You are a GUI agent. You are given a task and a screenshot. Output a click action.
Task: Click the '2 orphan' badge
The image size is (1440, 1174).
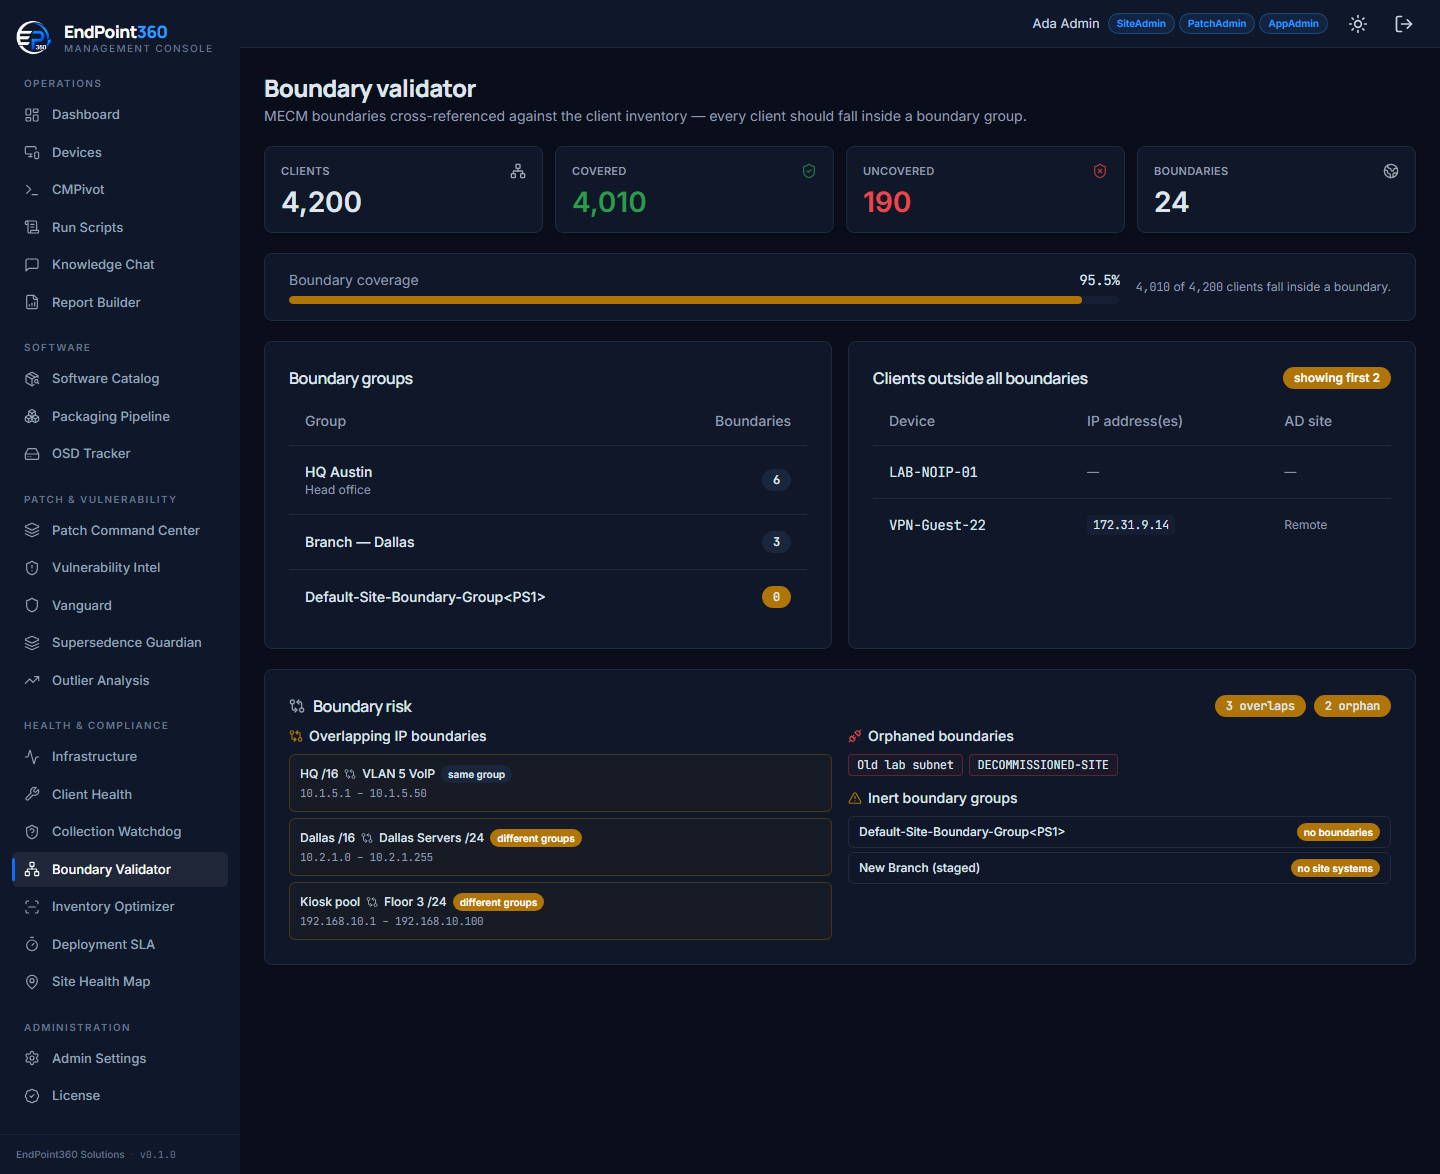click(x=1352, y=706)
